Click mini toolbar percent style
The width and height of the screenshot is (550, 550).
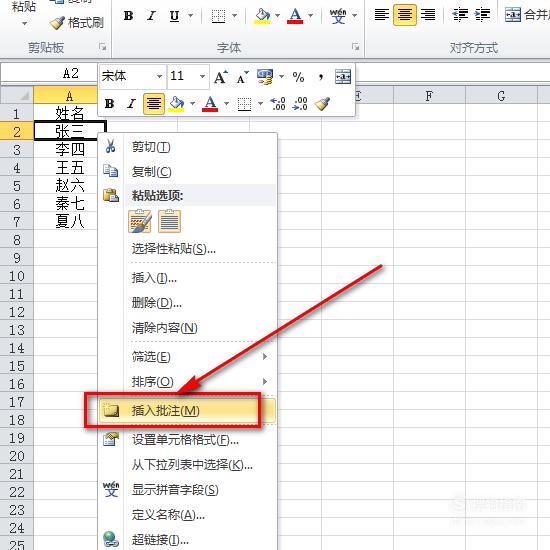click(299, 77)
